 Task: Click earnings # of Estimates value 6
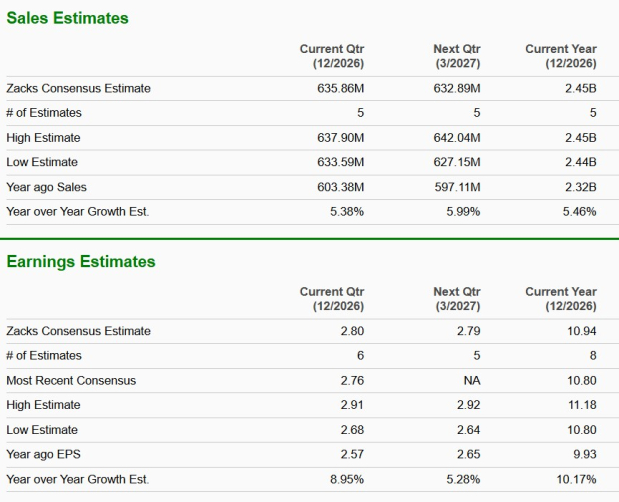(x=360, y=356)
